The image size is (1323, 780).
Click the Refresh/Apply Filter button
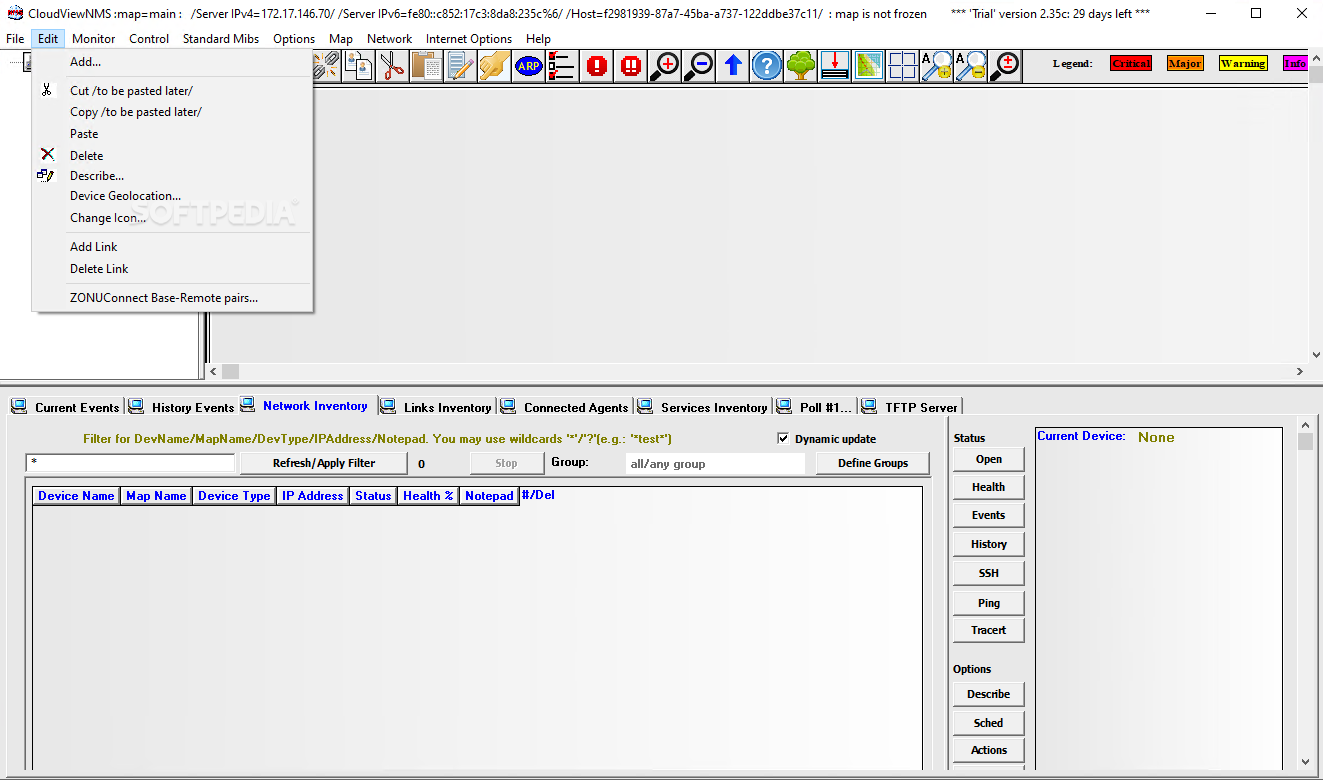pyautogui.click(x=324, y=463)
